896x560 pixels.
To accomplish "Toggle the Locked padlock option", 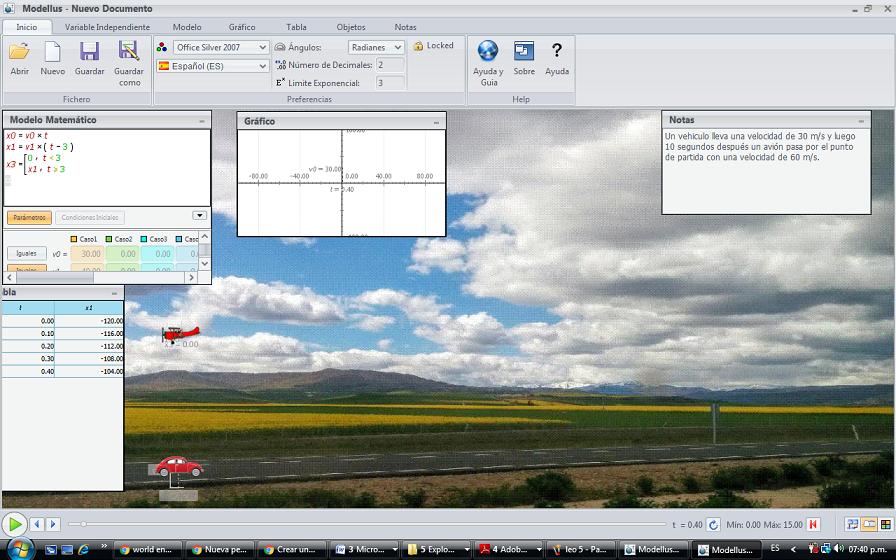I will 433,46.
